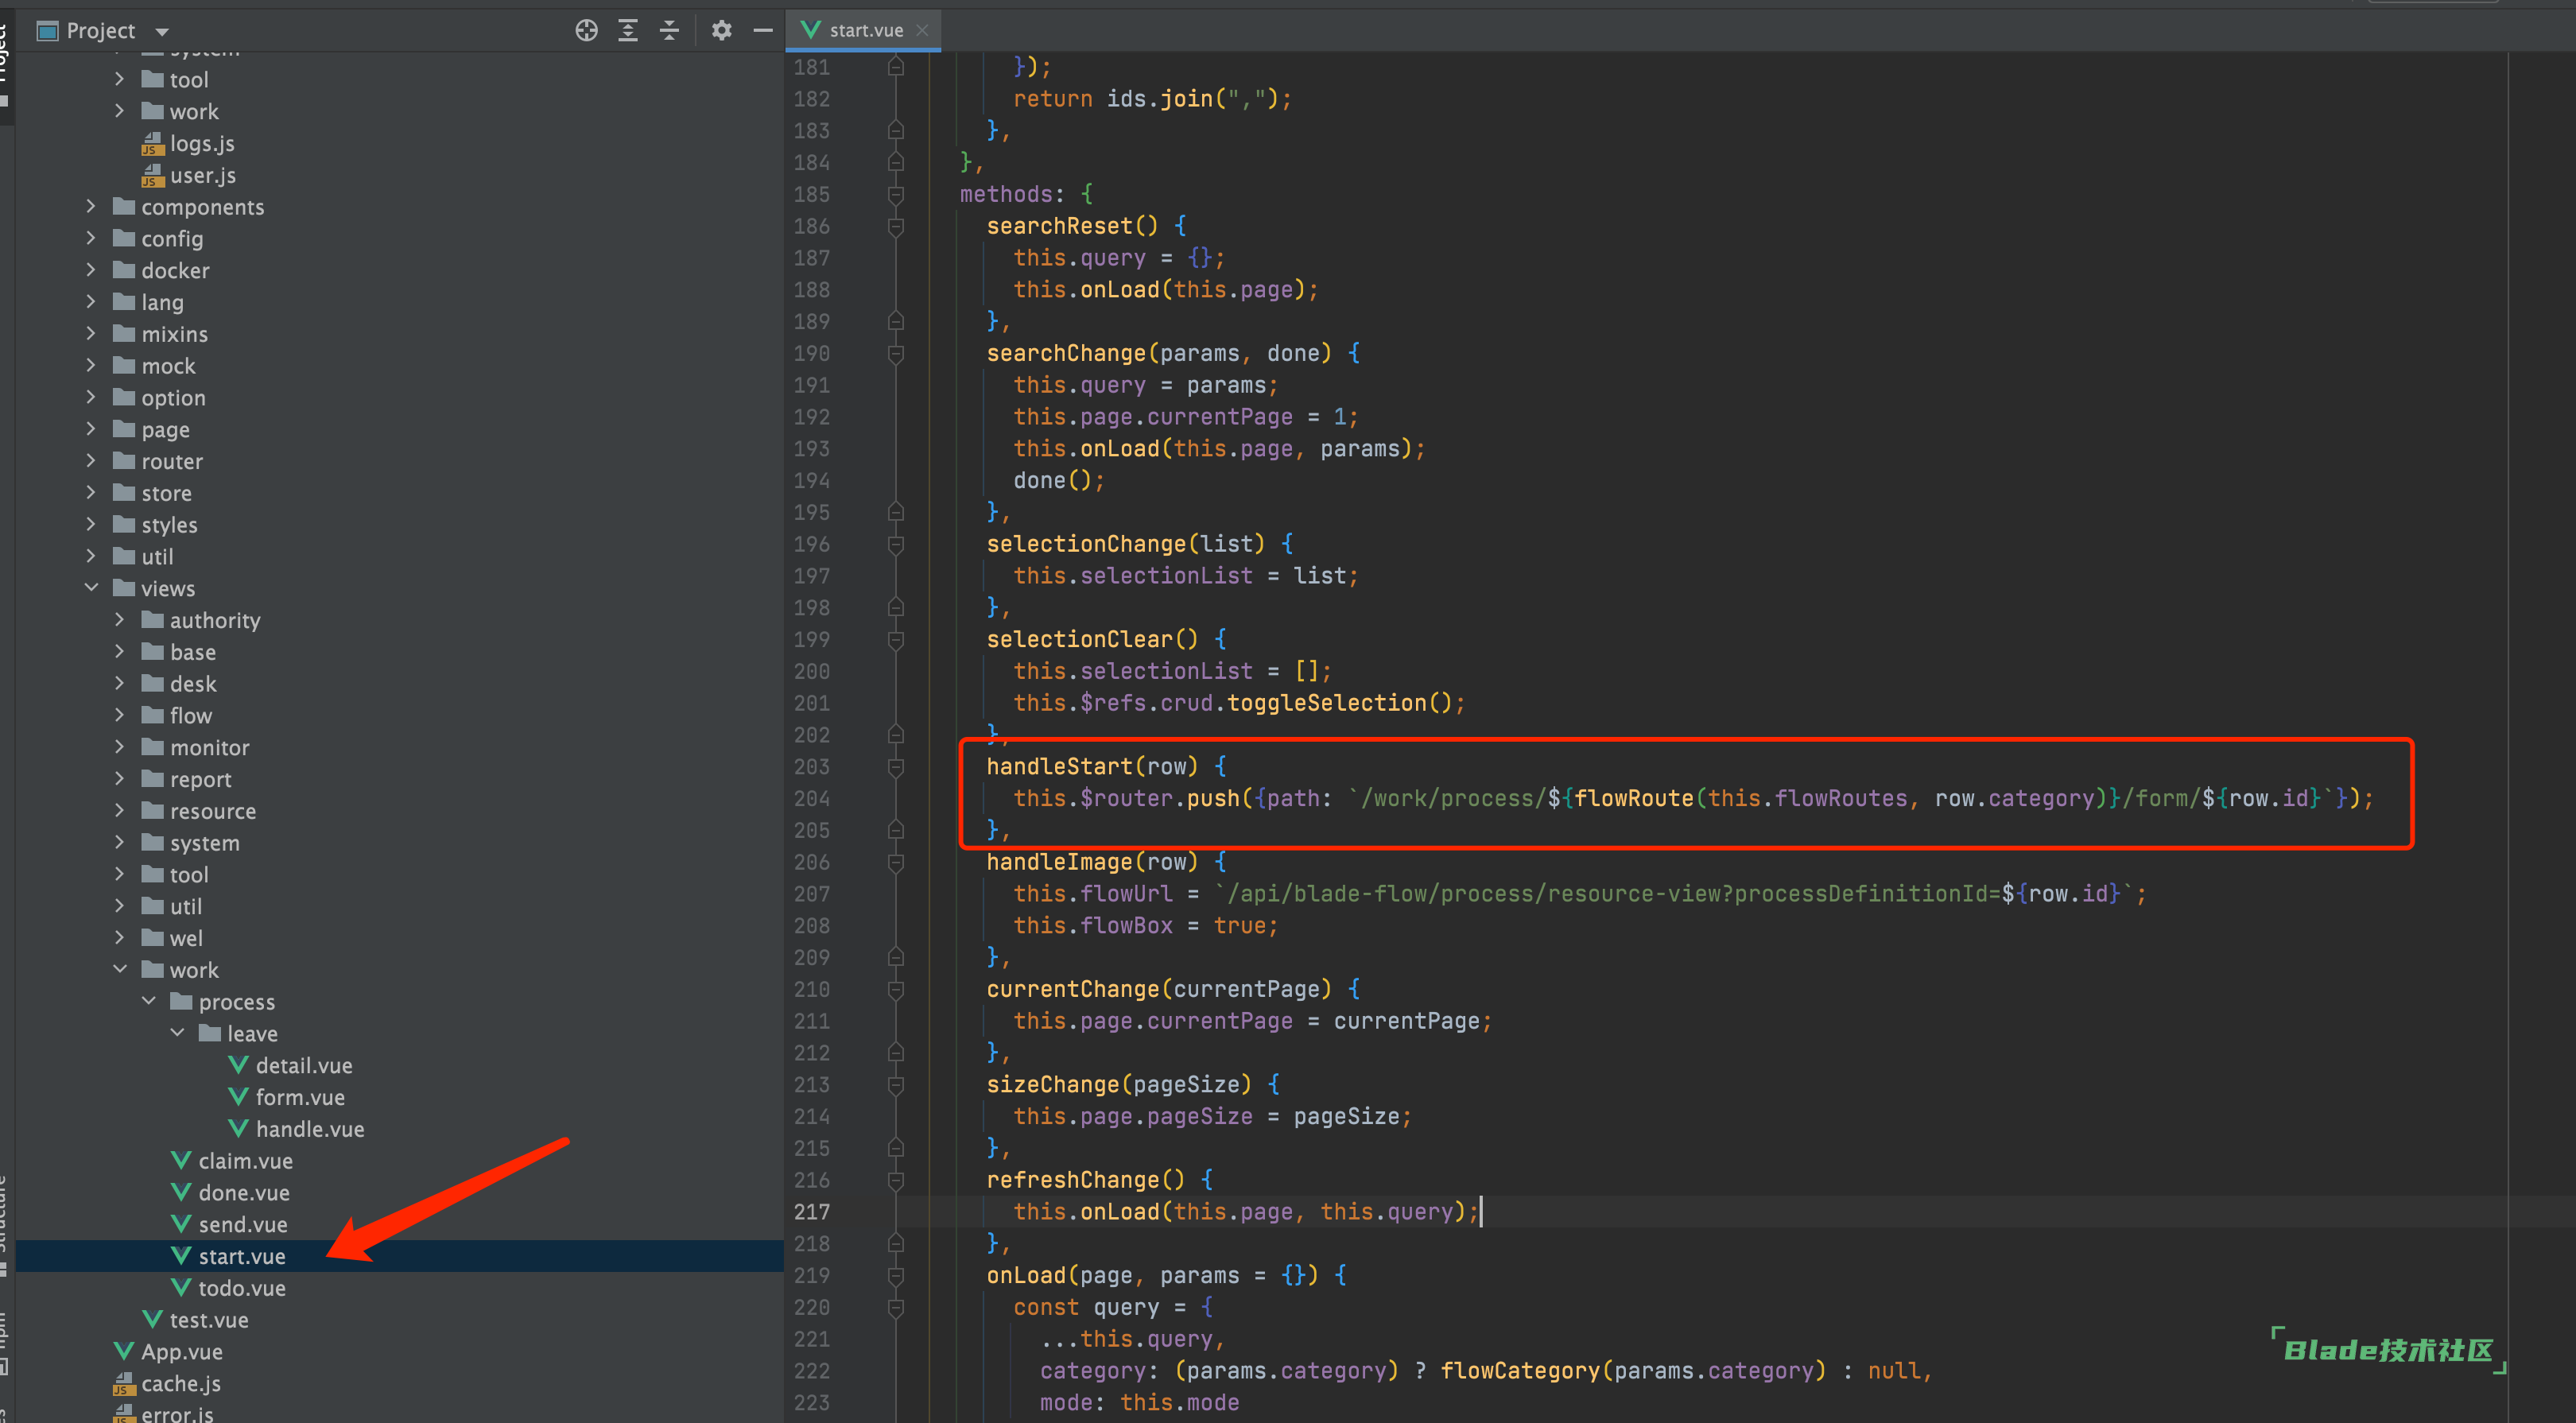Expand the docker folder
Image resolution: width=2576 pixels, height=1423 pixels.
click(91, 270)
